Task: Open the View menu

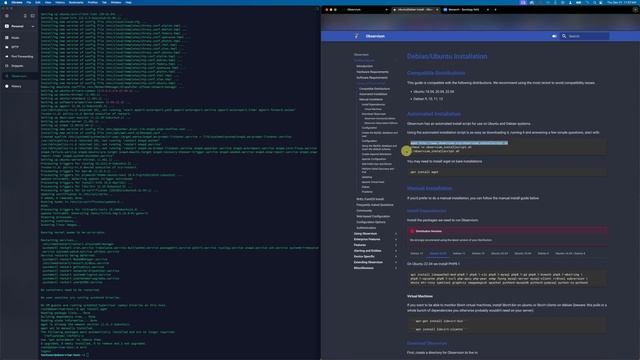Action: point(48,2)
